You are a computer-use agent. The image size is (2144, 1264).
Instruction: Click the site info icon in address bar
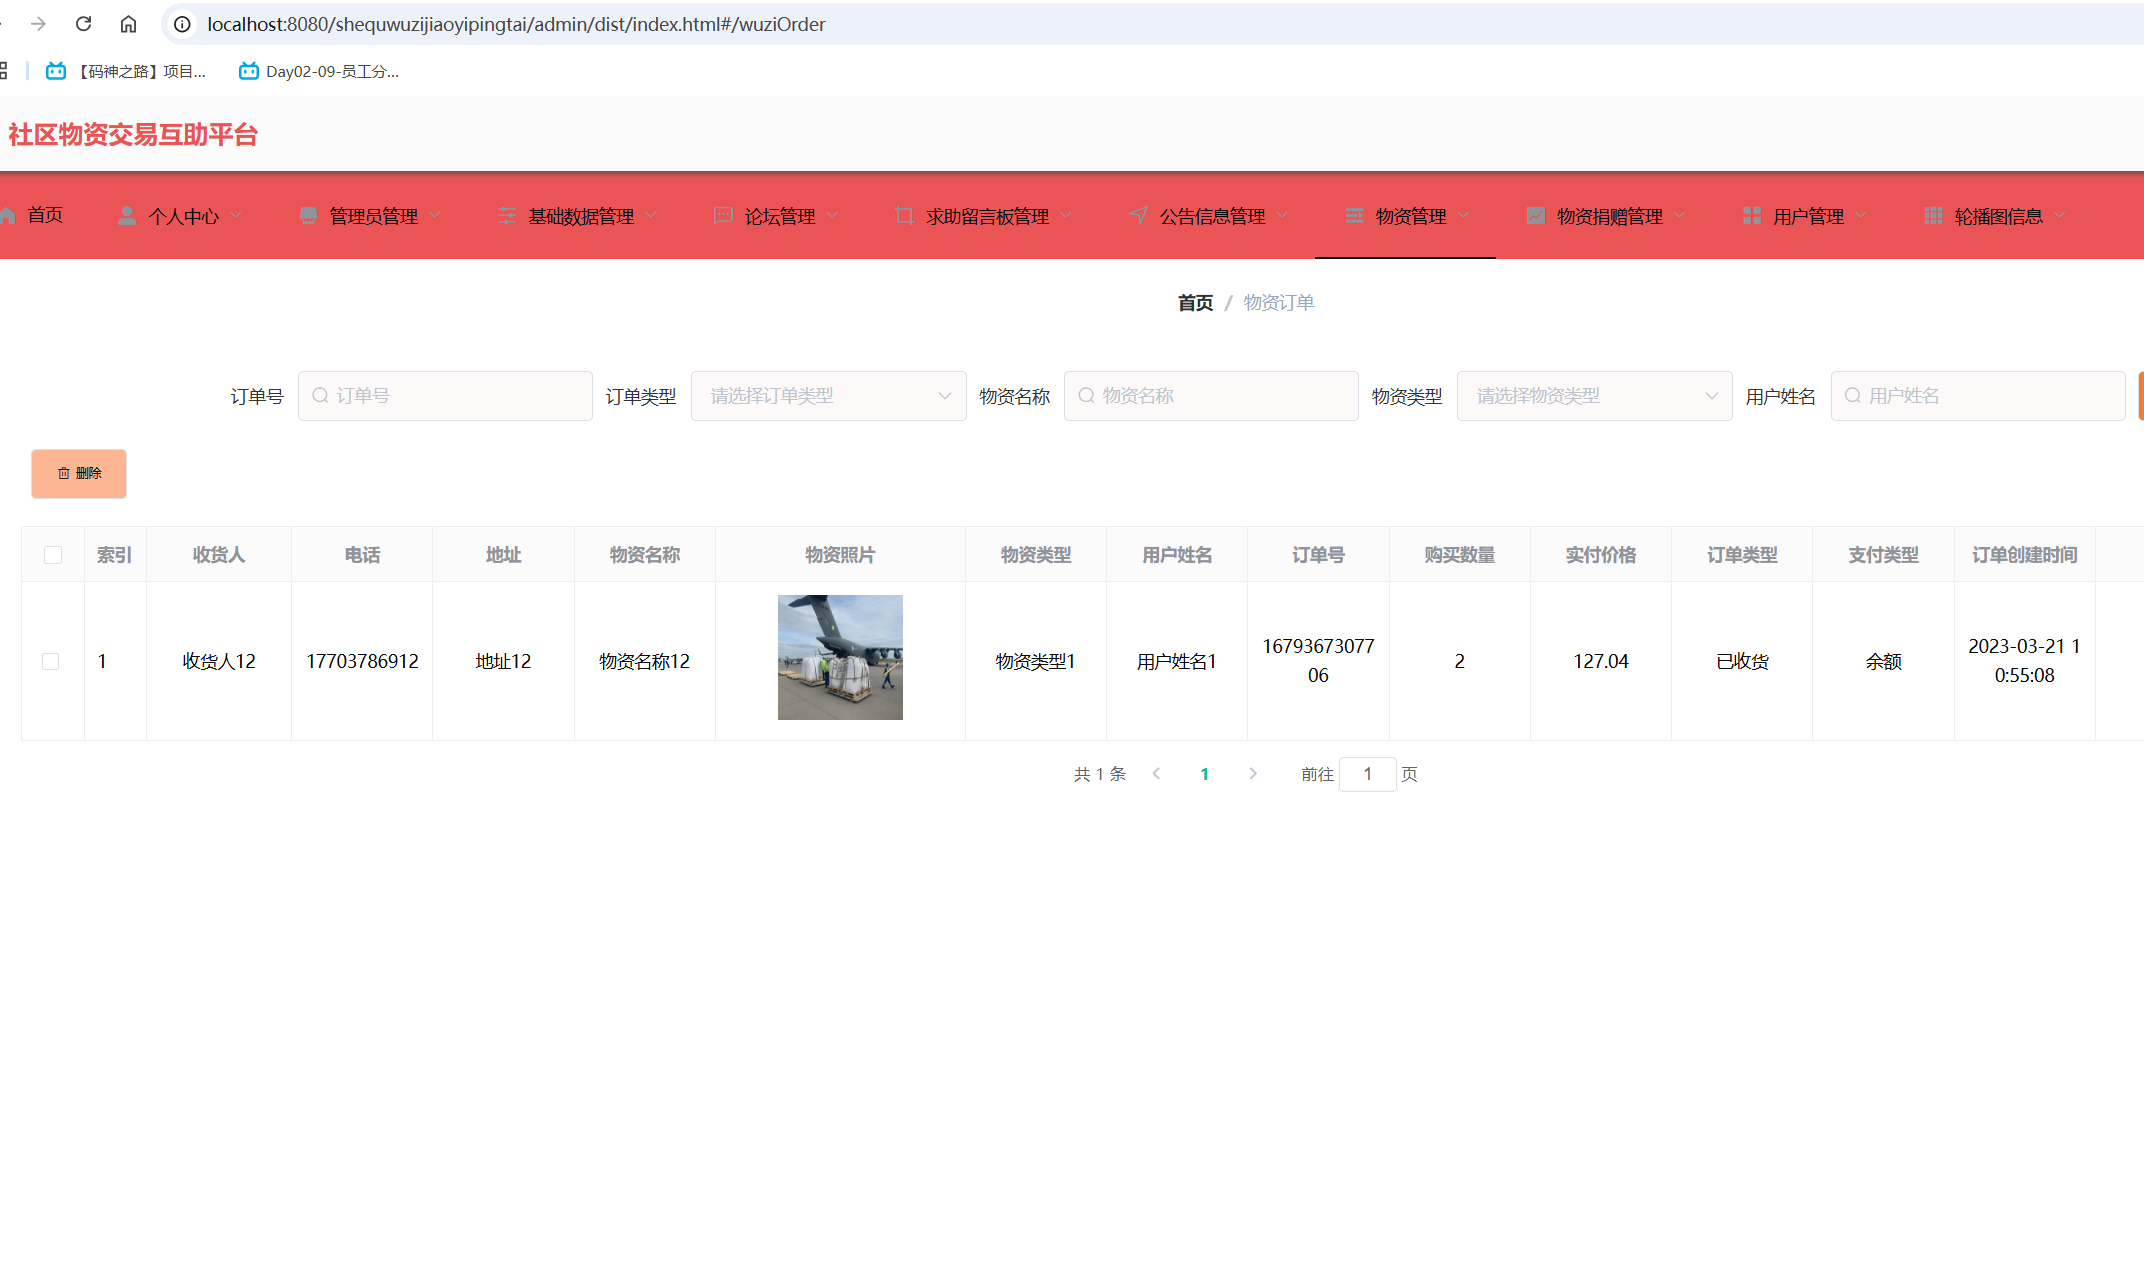click(182, 24)
